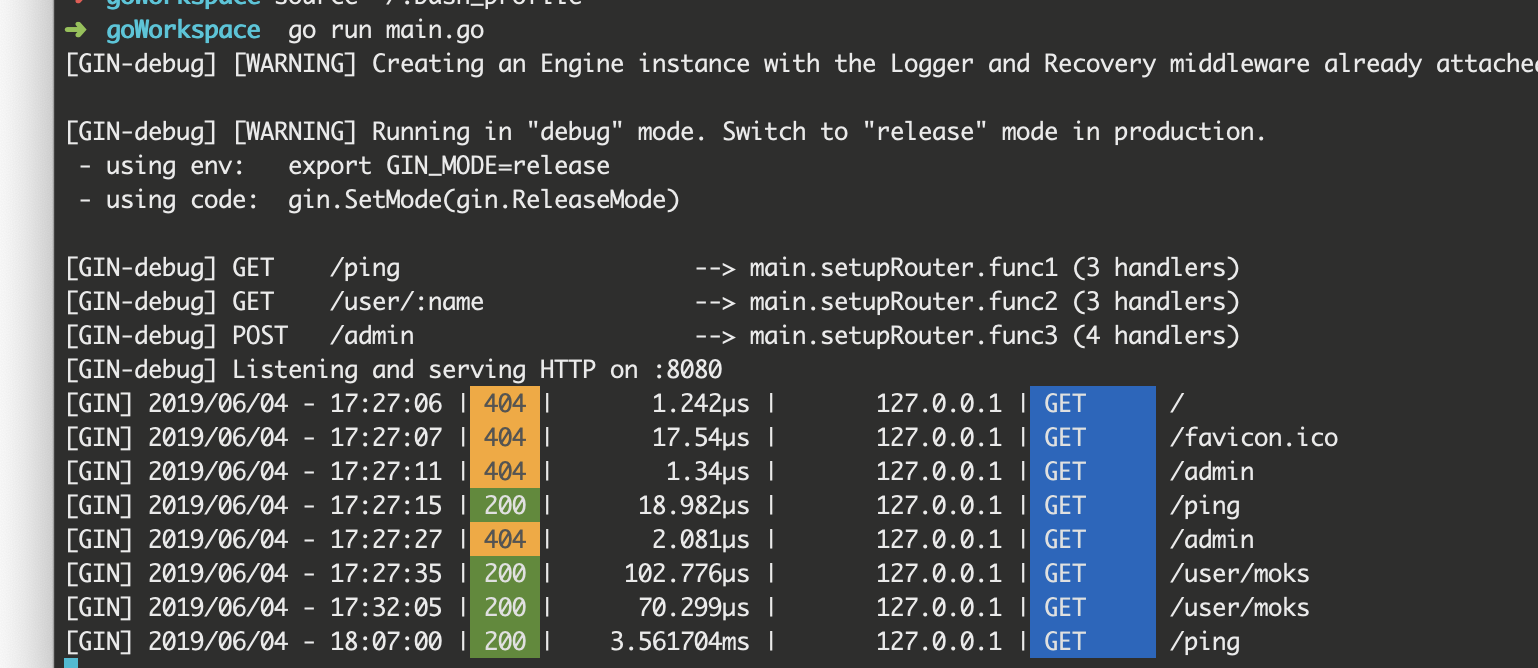Click the main.setupRouter.func1 handler name
This screenshot has height=668, width=1538.
pyautogui.click(x=903, y=268)
